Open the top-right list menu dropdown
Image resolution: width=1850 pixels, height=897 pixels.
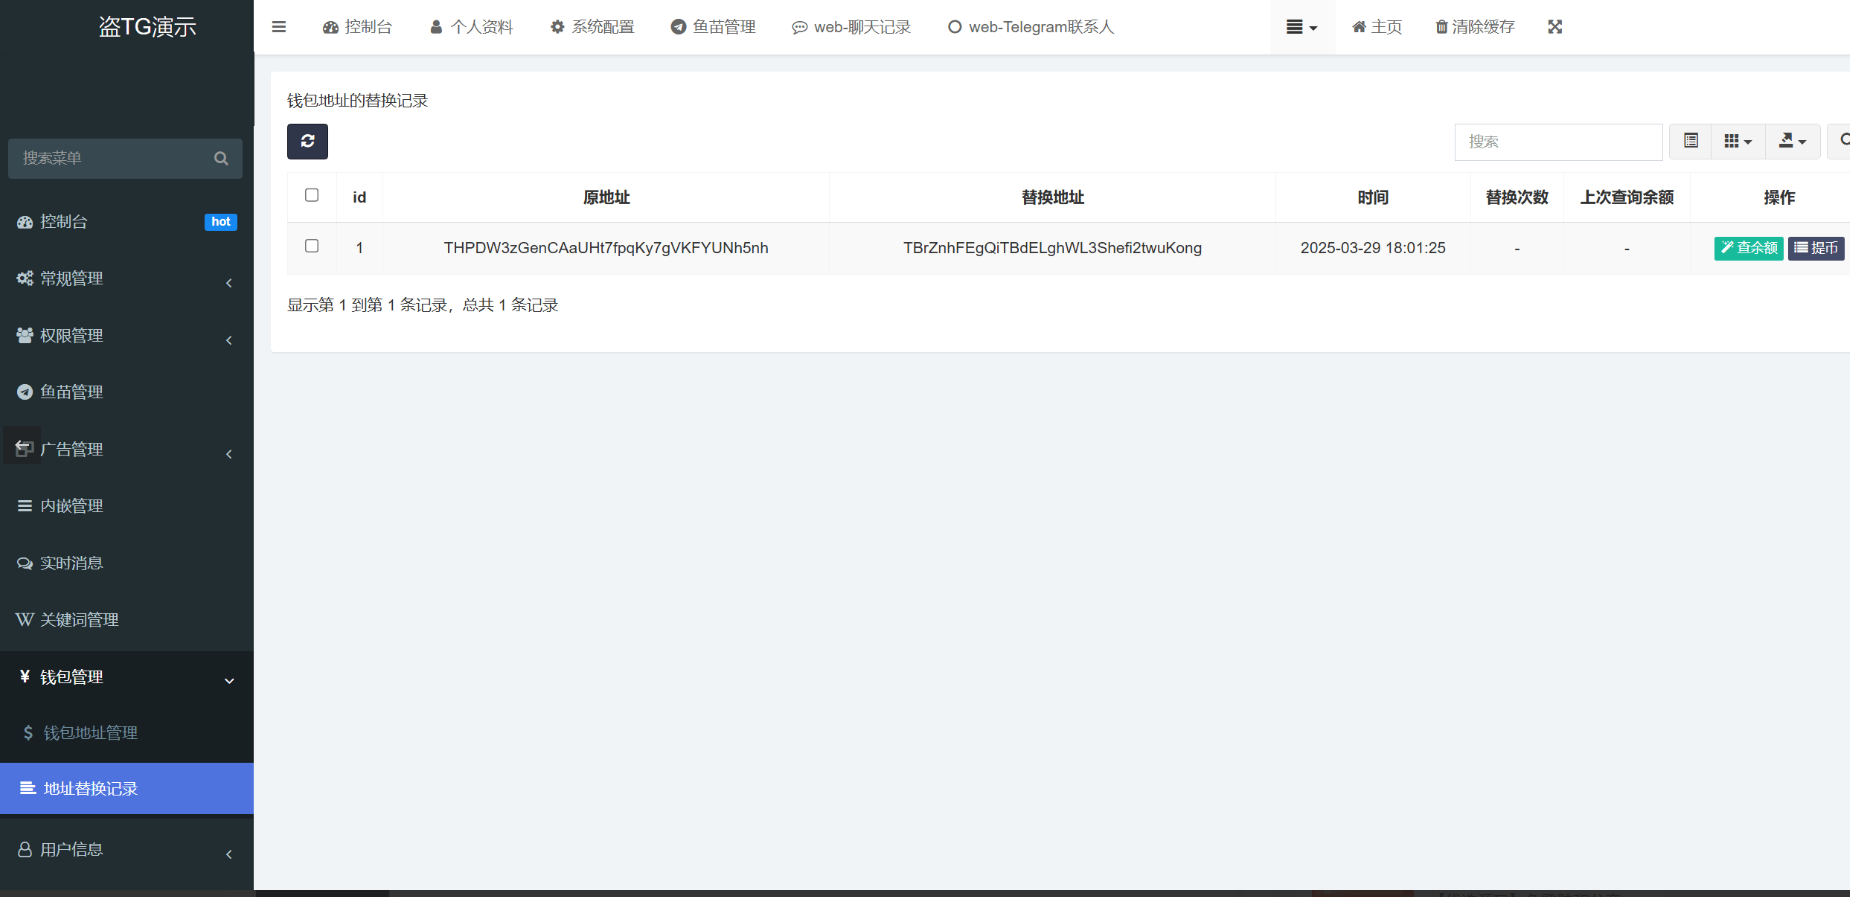[1302, 27]
